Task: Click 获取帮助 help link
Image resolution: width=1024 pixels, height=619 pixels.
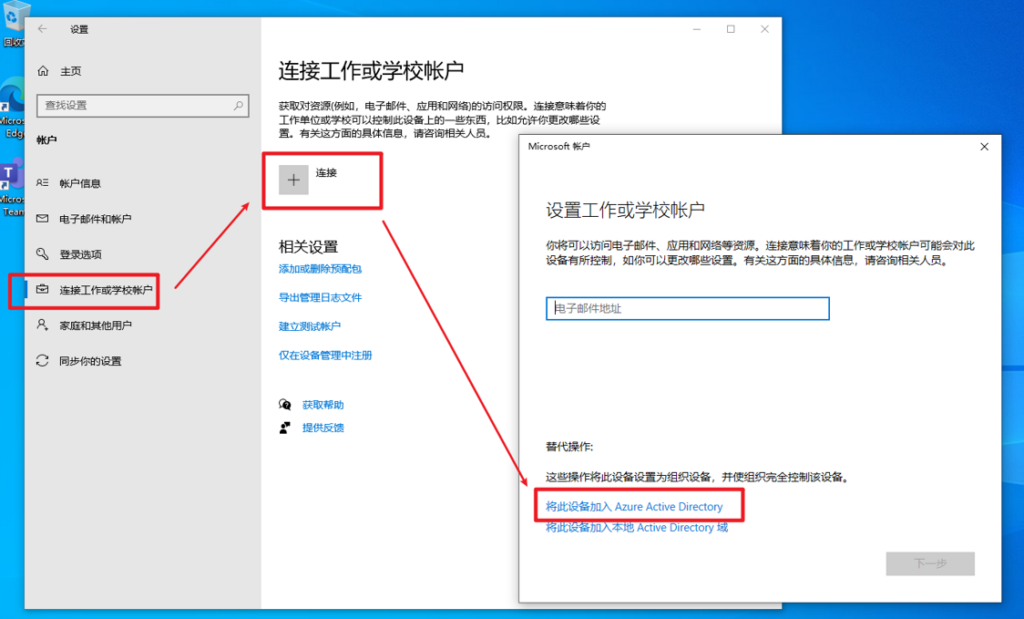Action: coord(323,405)
